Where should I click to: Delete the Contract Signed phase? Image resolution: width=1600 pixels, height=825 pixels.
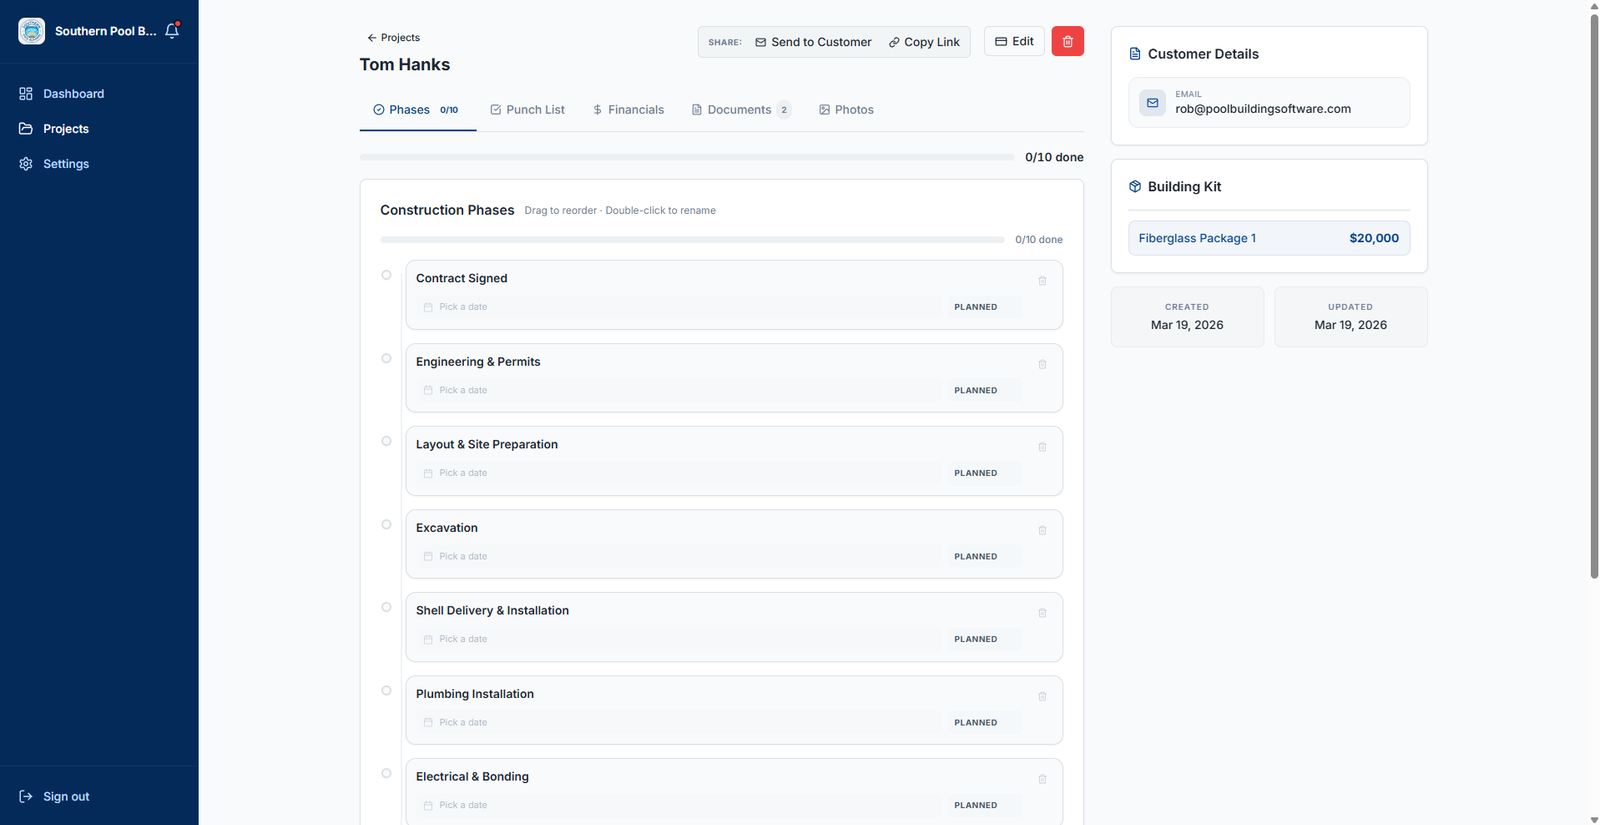tap(1042, 281)
